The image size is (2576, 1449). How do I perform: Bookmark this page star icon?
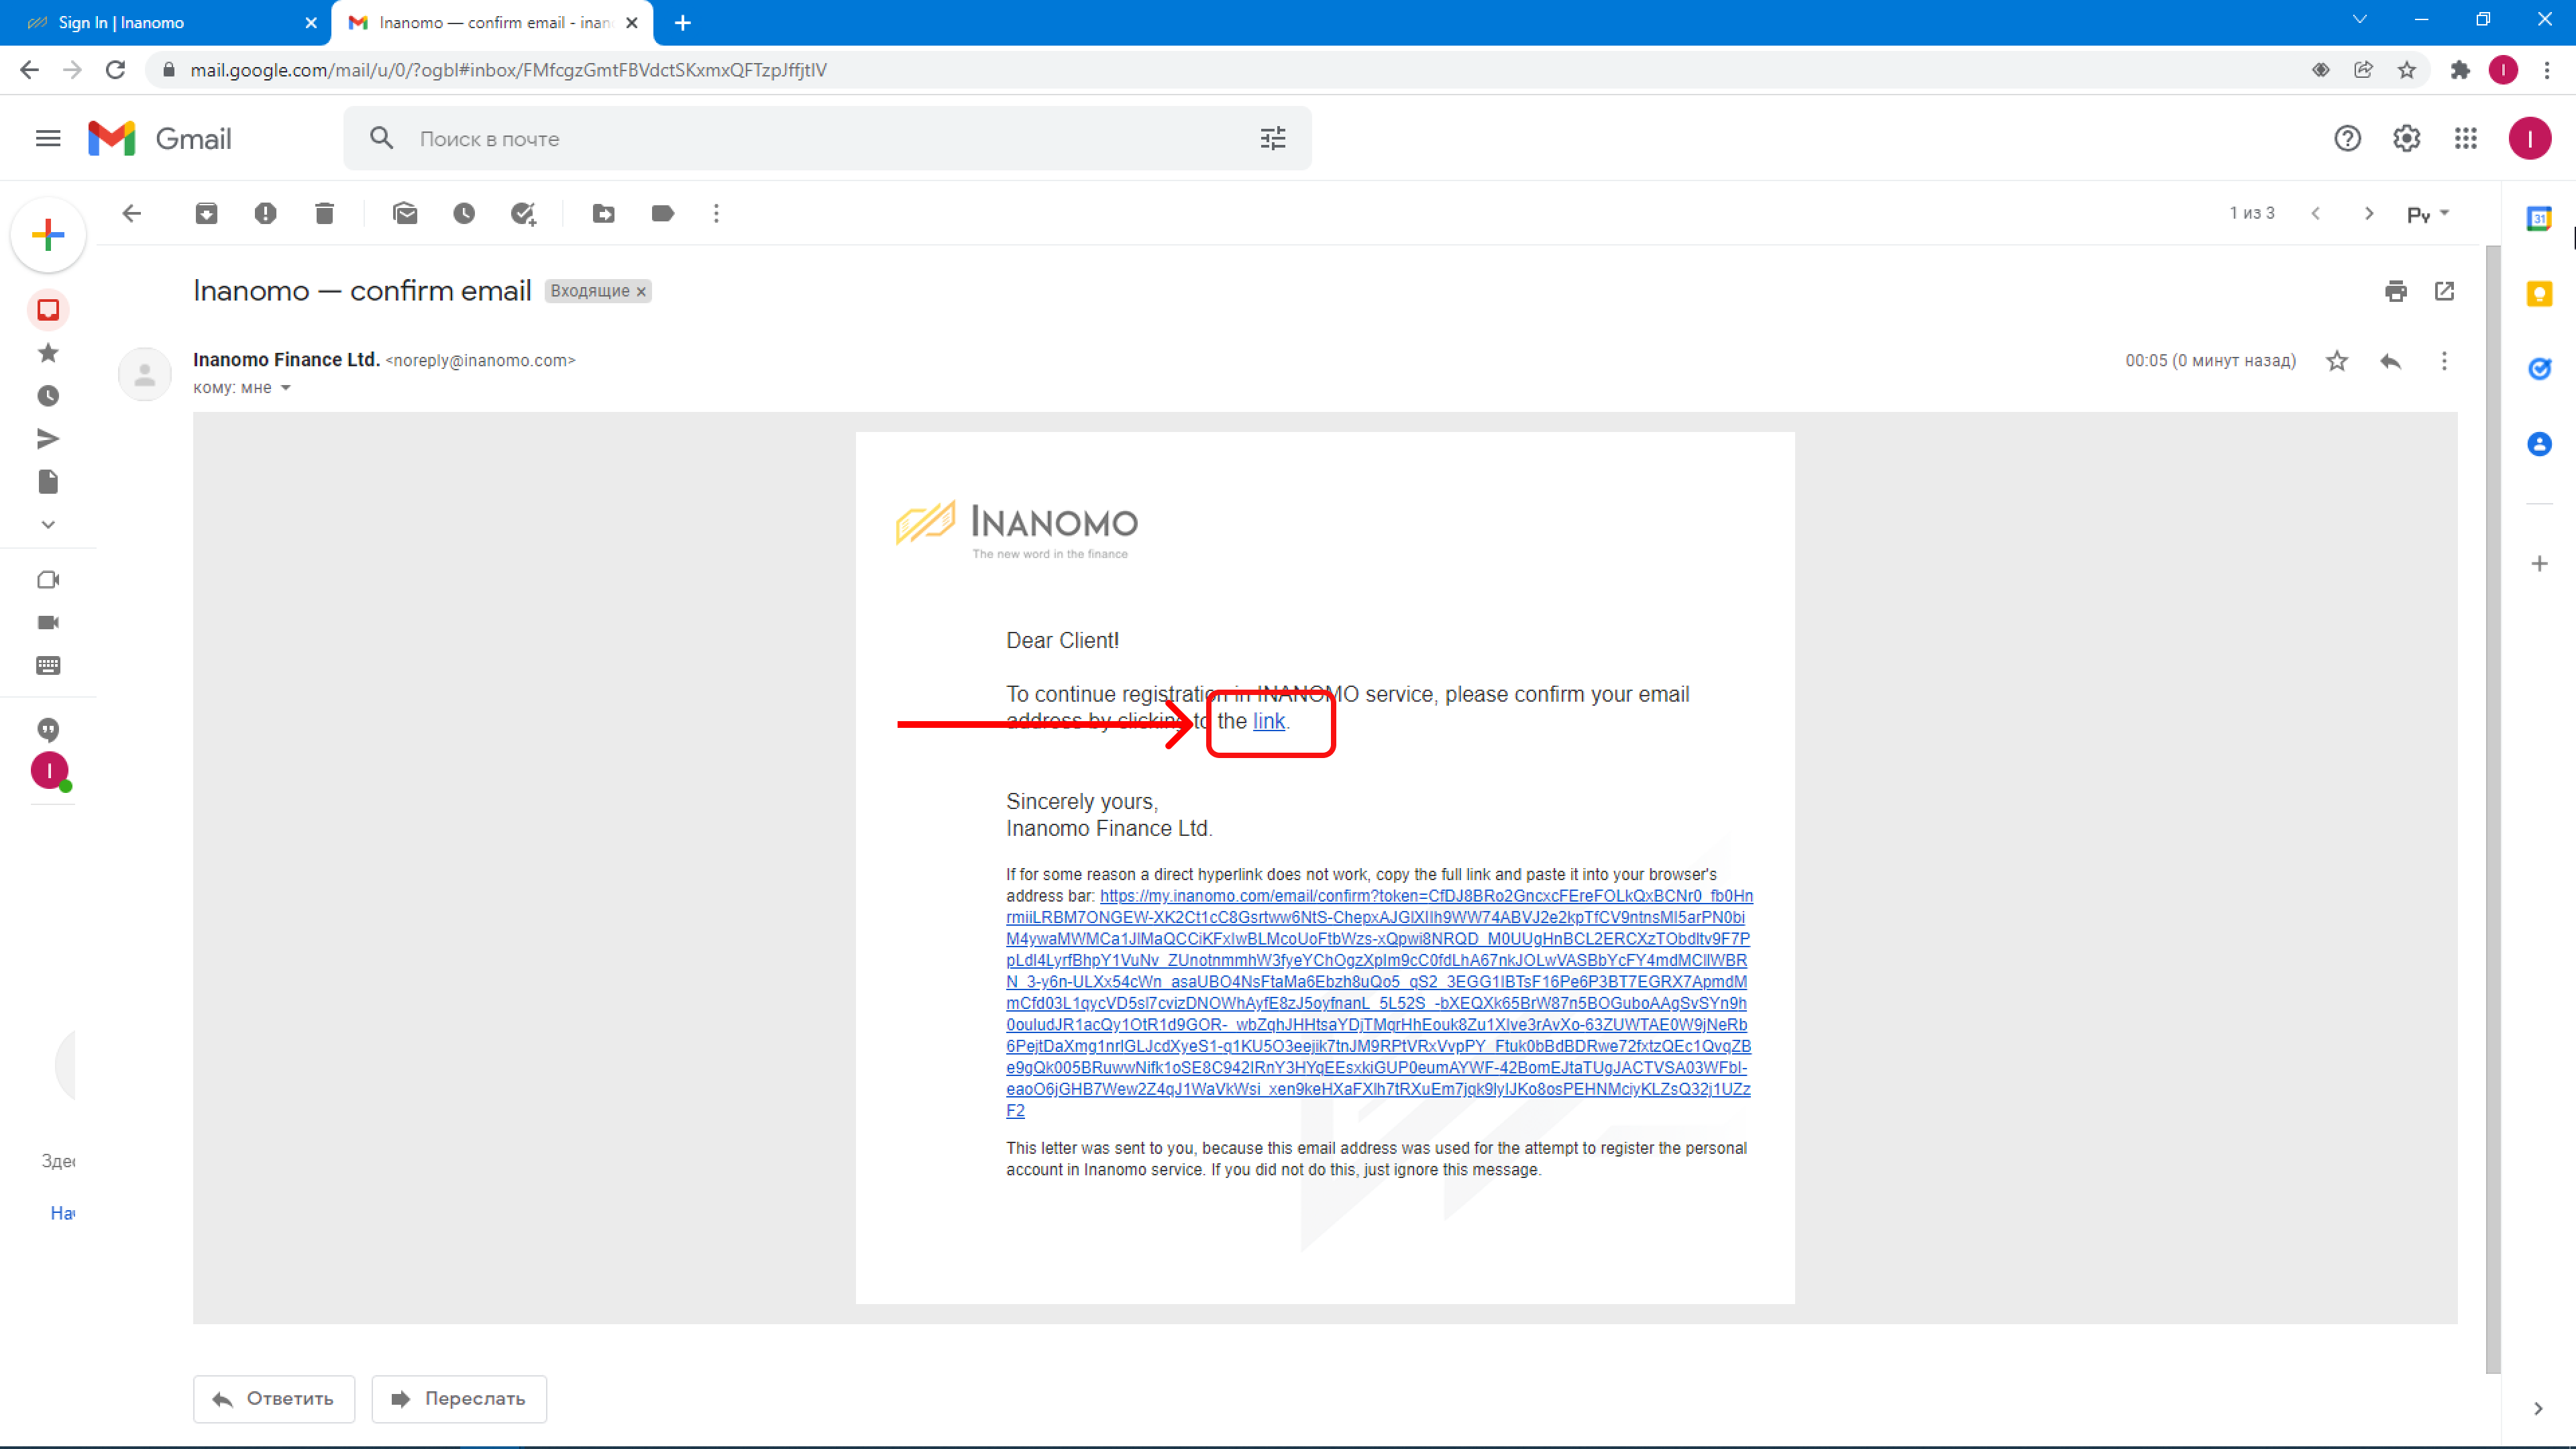pos(2406,69)
